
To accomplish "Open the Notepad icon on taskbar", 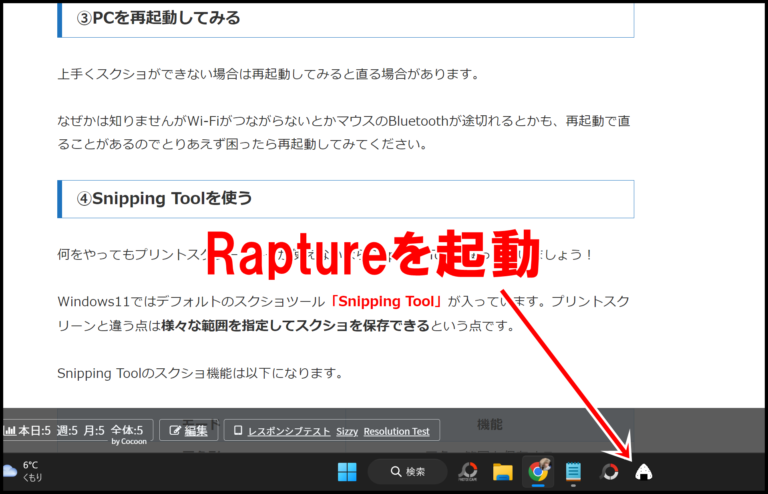I will point(573,471).
